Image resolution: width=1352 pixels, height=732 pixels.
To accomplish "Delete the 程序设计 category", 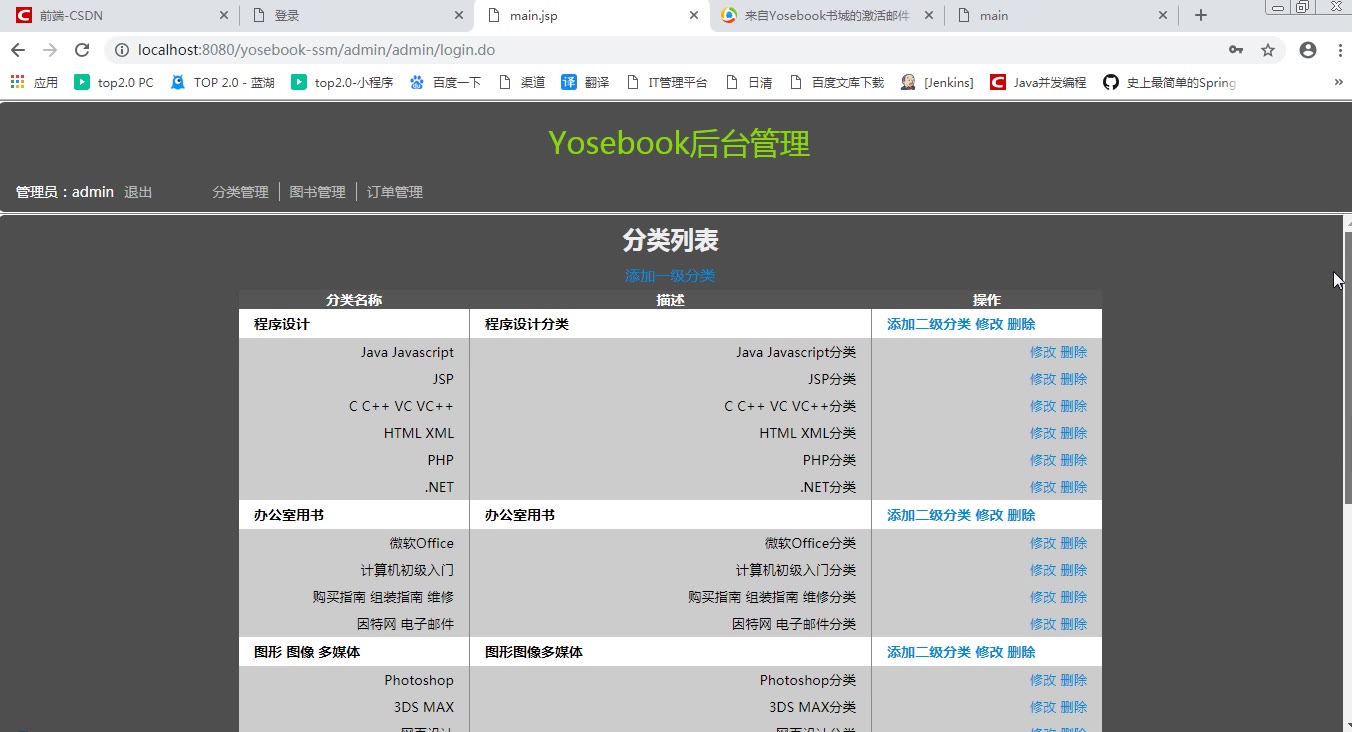I will coord(1021,324).
